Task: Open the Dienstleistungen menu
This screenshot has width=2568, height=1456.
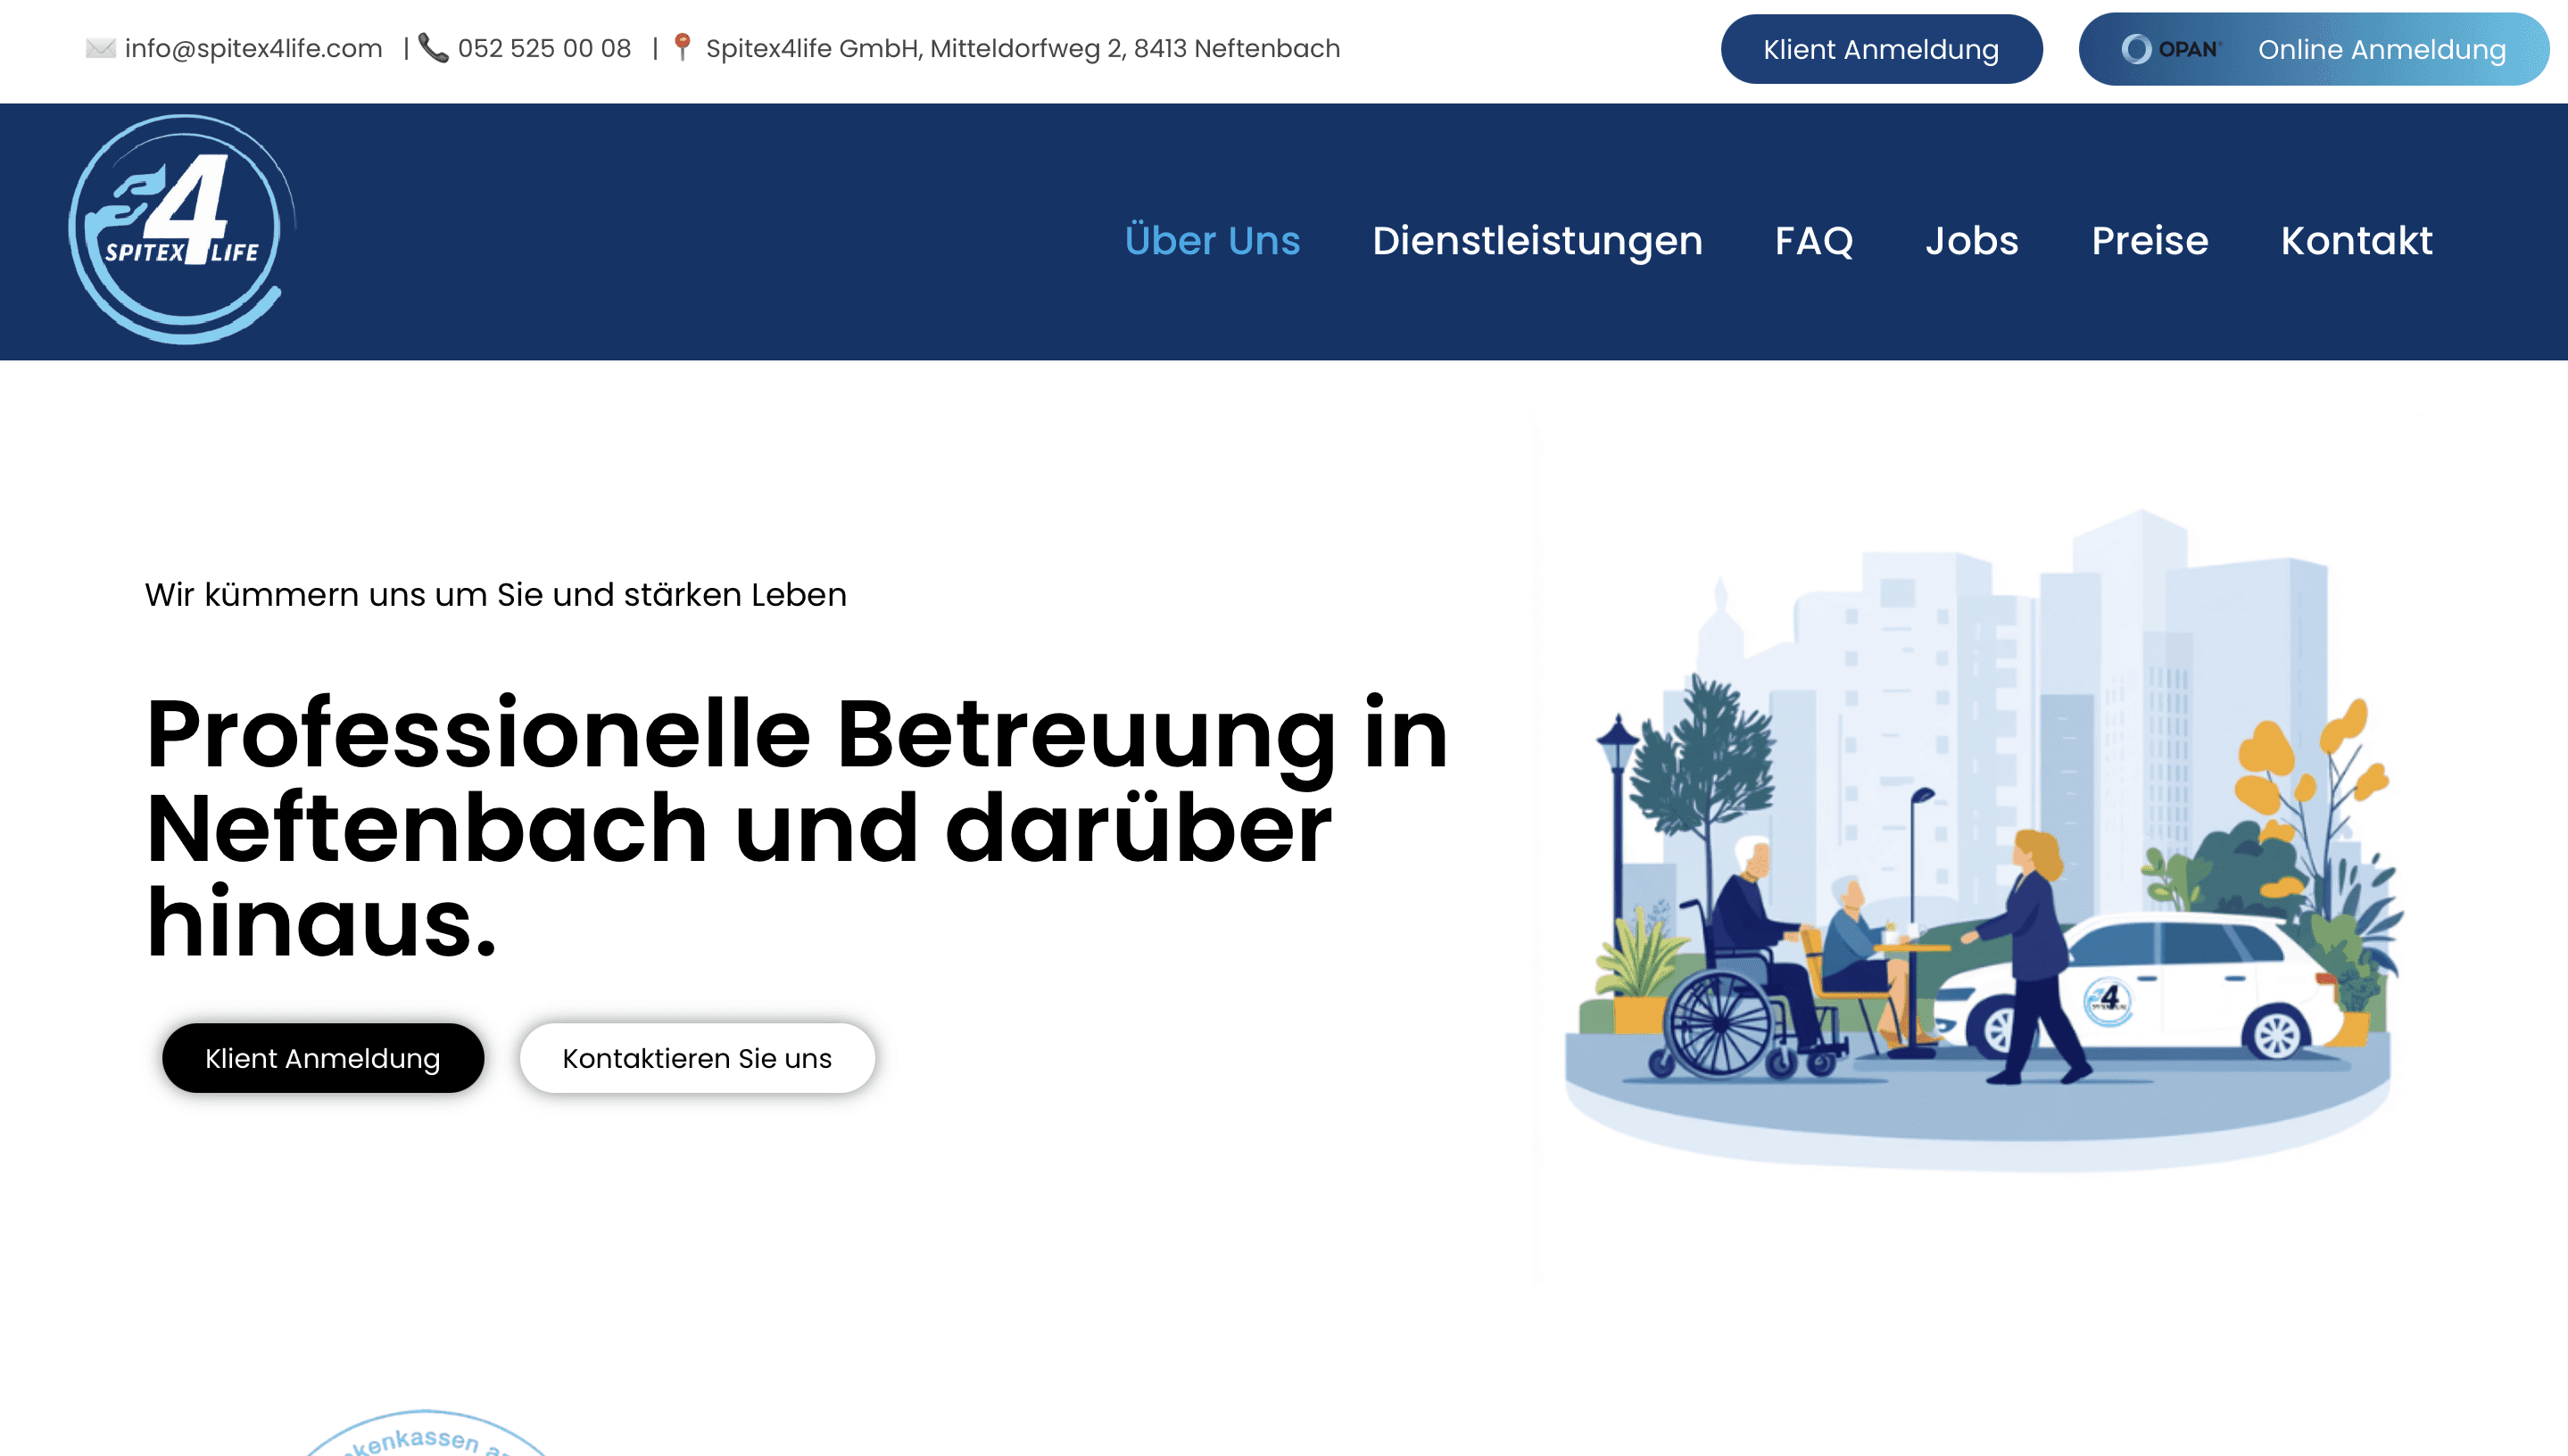Action: click(x=1537, y=240)
